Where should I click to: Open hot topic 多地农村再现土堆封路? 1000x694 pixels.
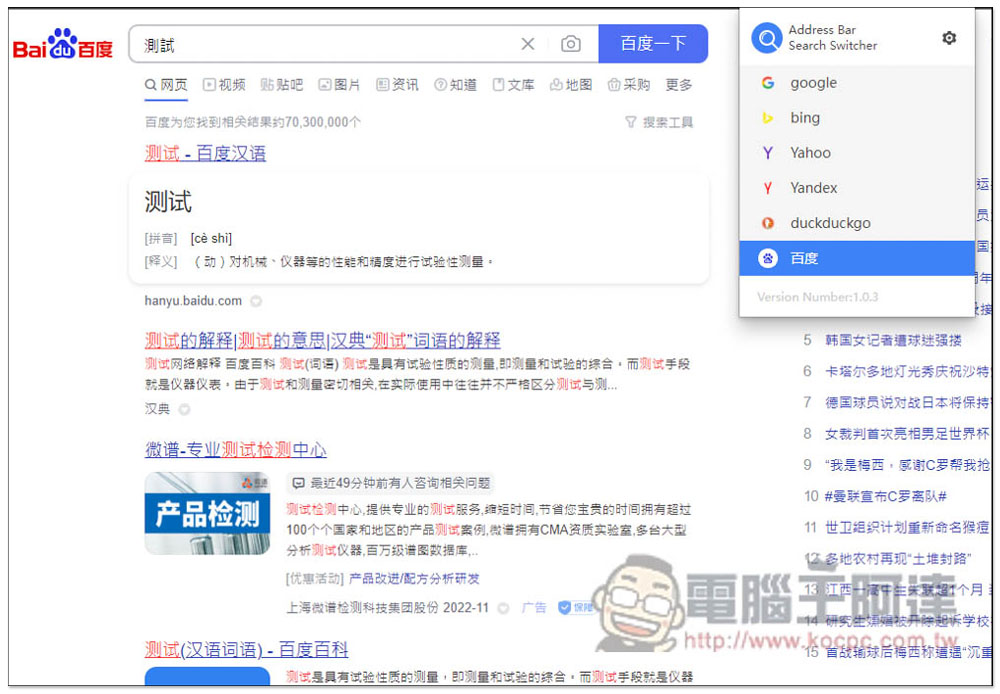[x=897, y=559]
